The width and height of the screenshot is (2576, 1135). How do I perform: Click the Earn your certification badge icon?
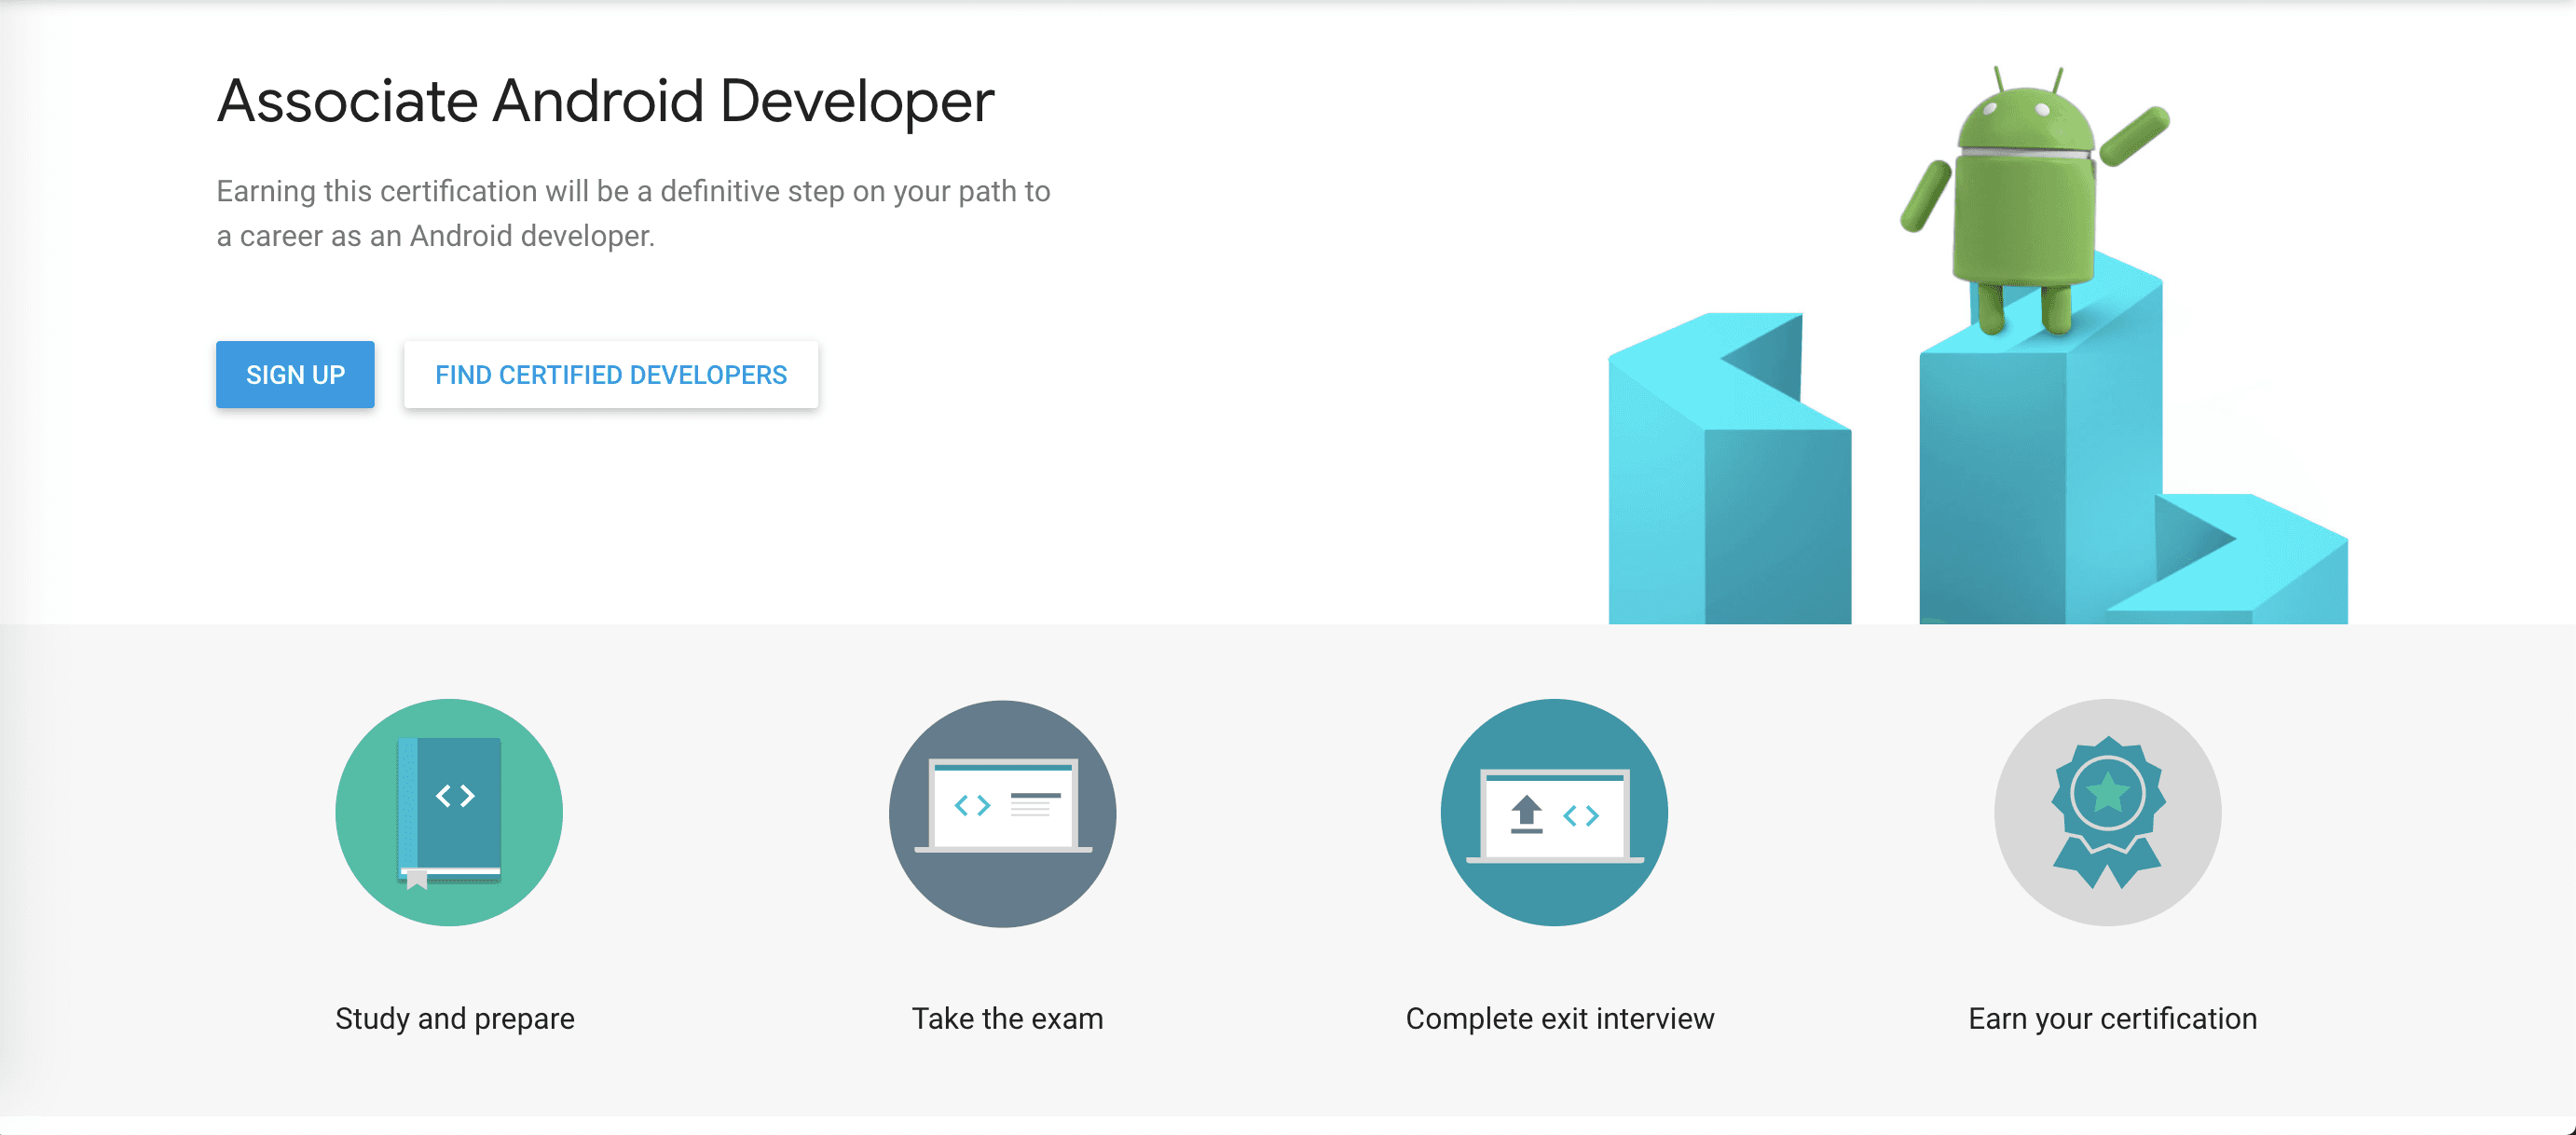[x=2107, y=812]
